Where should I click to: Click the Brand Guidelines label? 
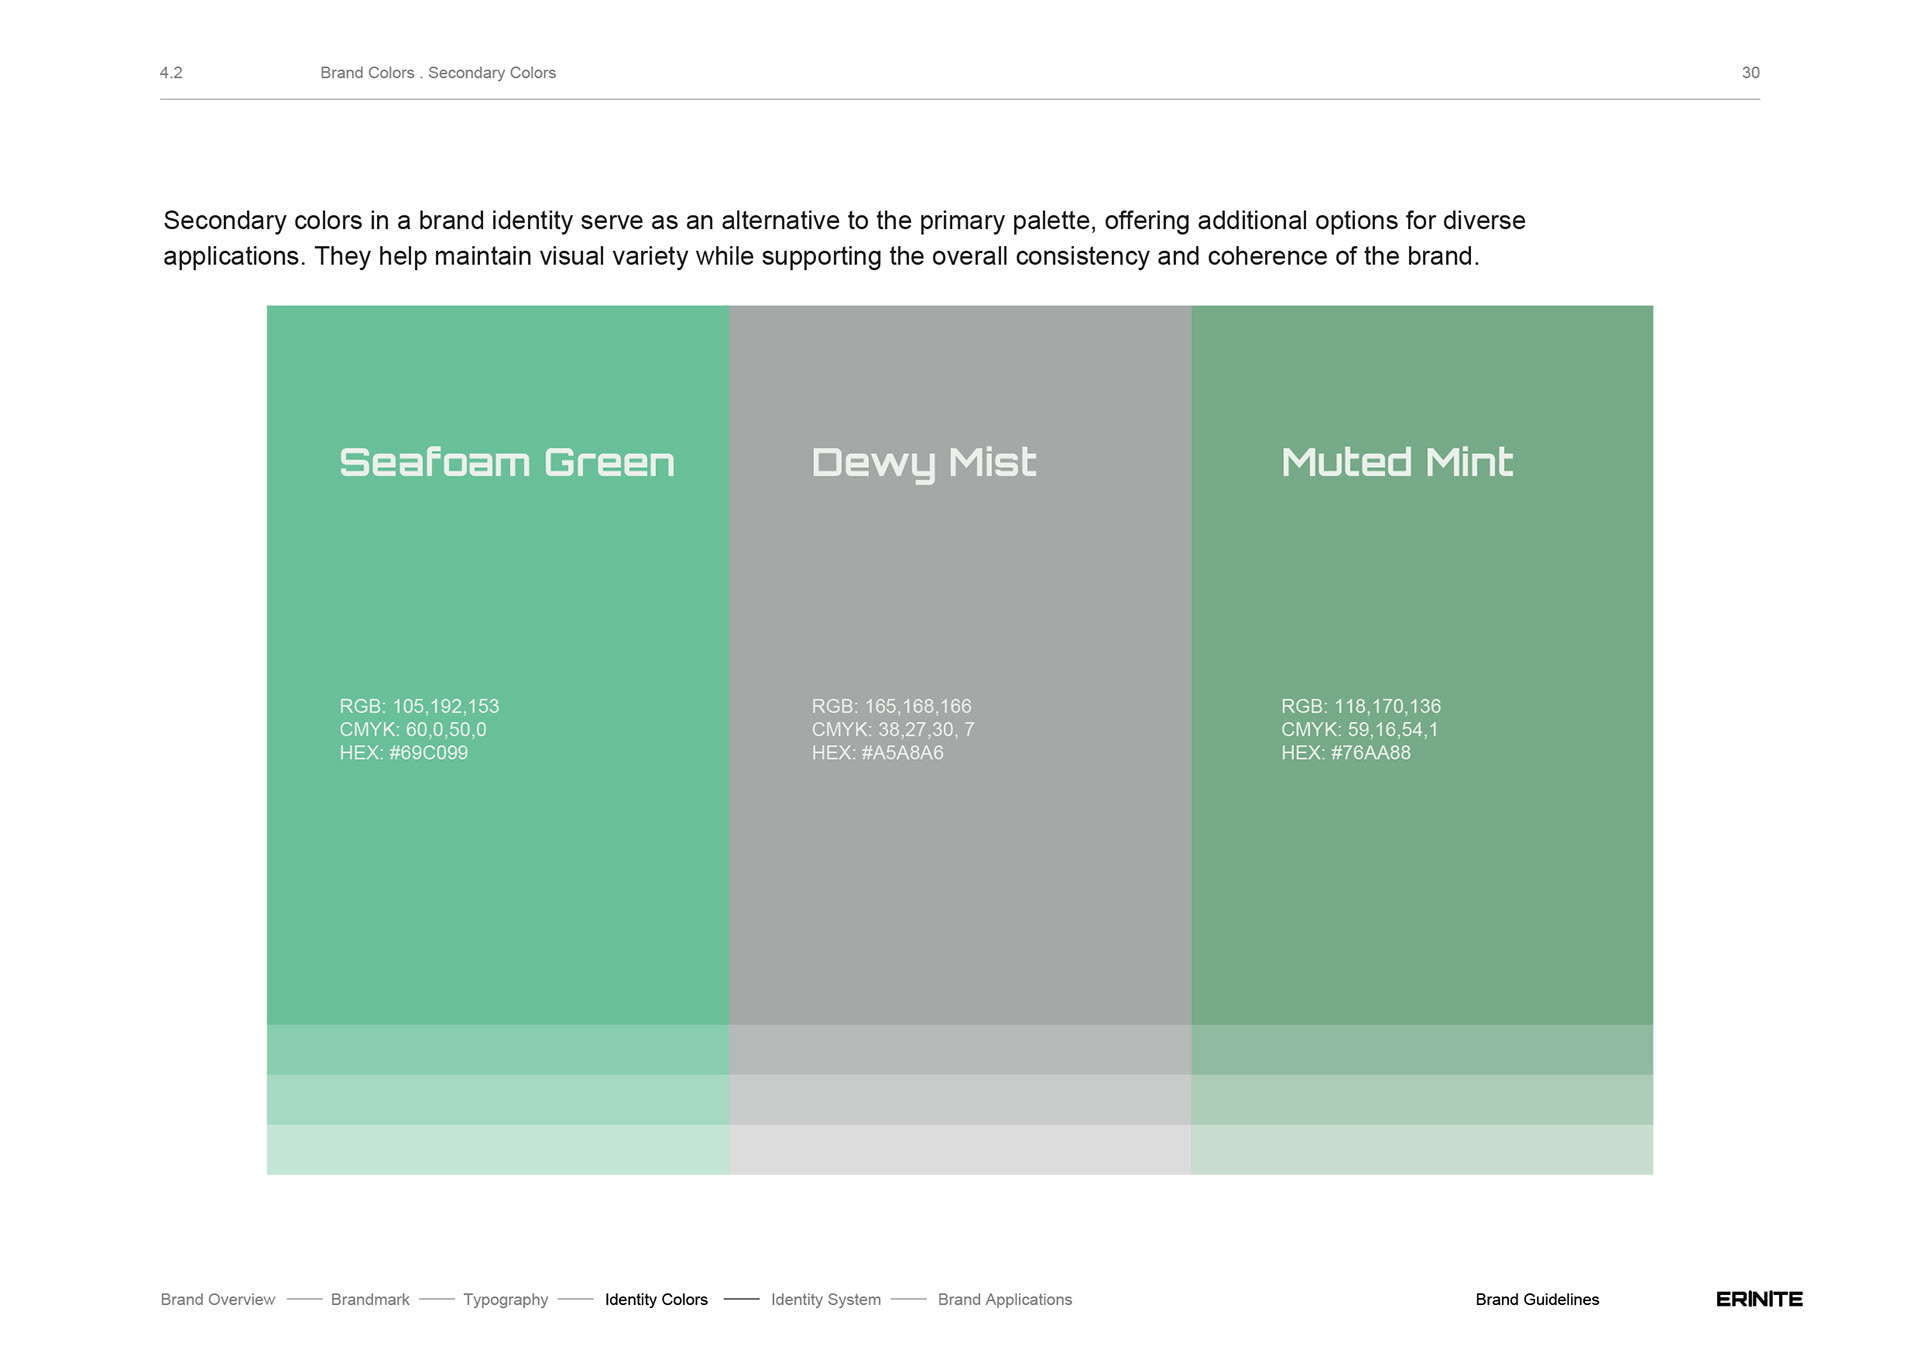(1537, 1299)
